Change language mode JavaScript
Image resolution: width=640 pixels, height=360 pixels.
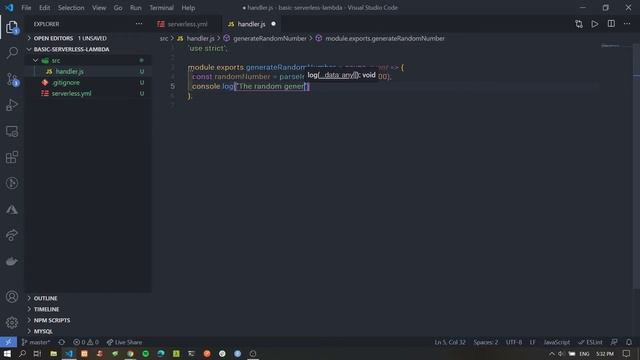click(556, 342)
